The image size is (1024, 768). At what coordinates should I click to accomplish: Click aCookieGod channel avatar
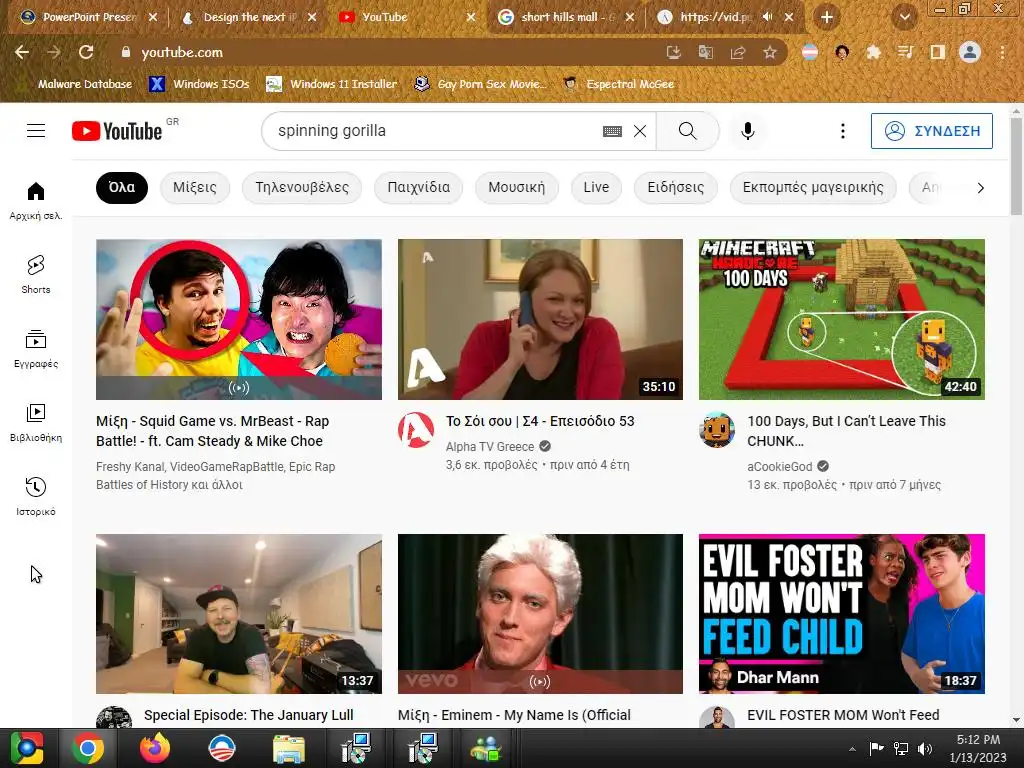click(x=717, y=430)
